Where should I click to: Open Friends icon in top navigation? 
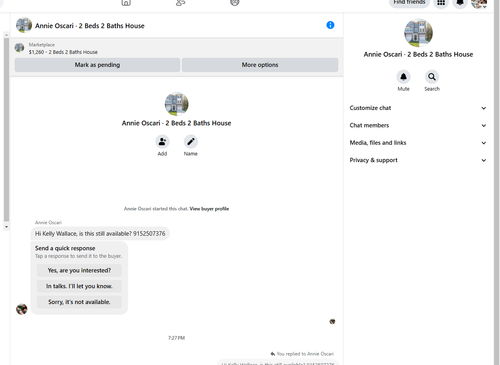[x=180, y=3]
